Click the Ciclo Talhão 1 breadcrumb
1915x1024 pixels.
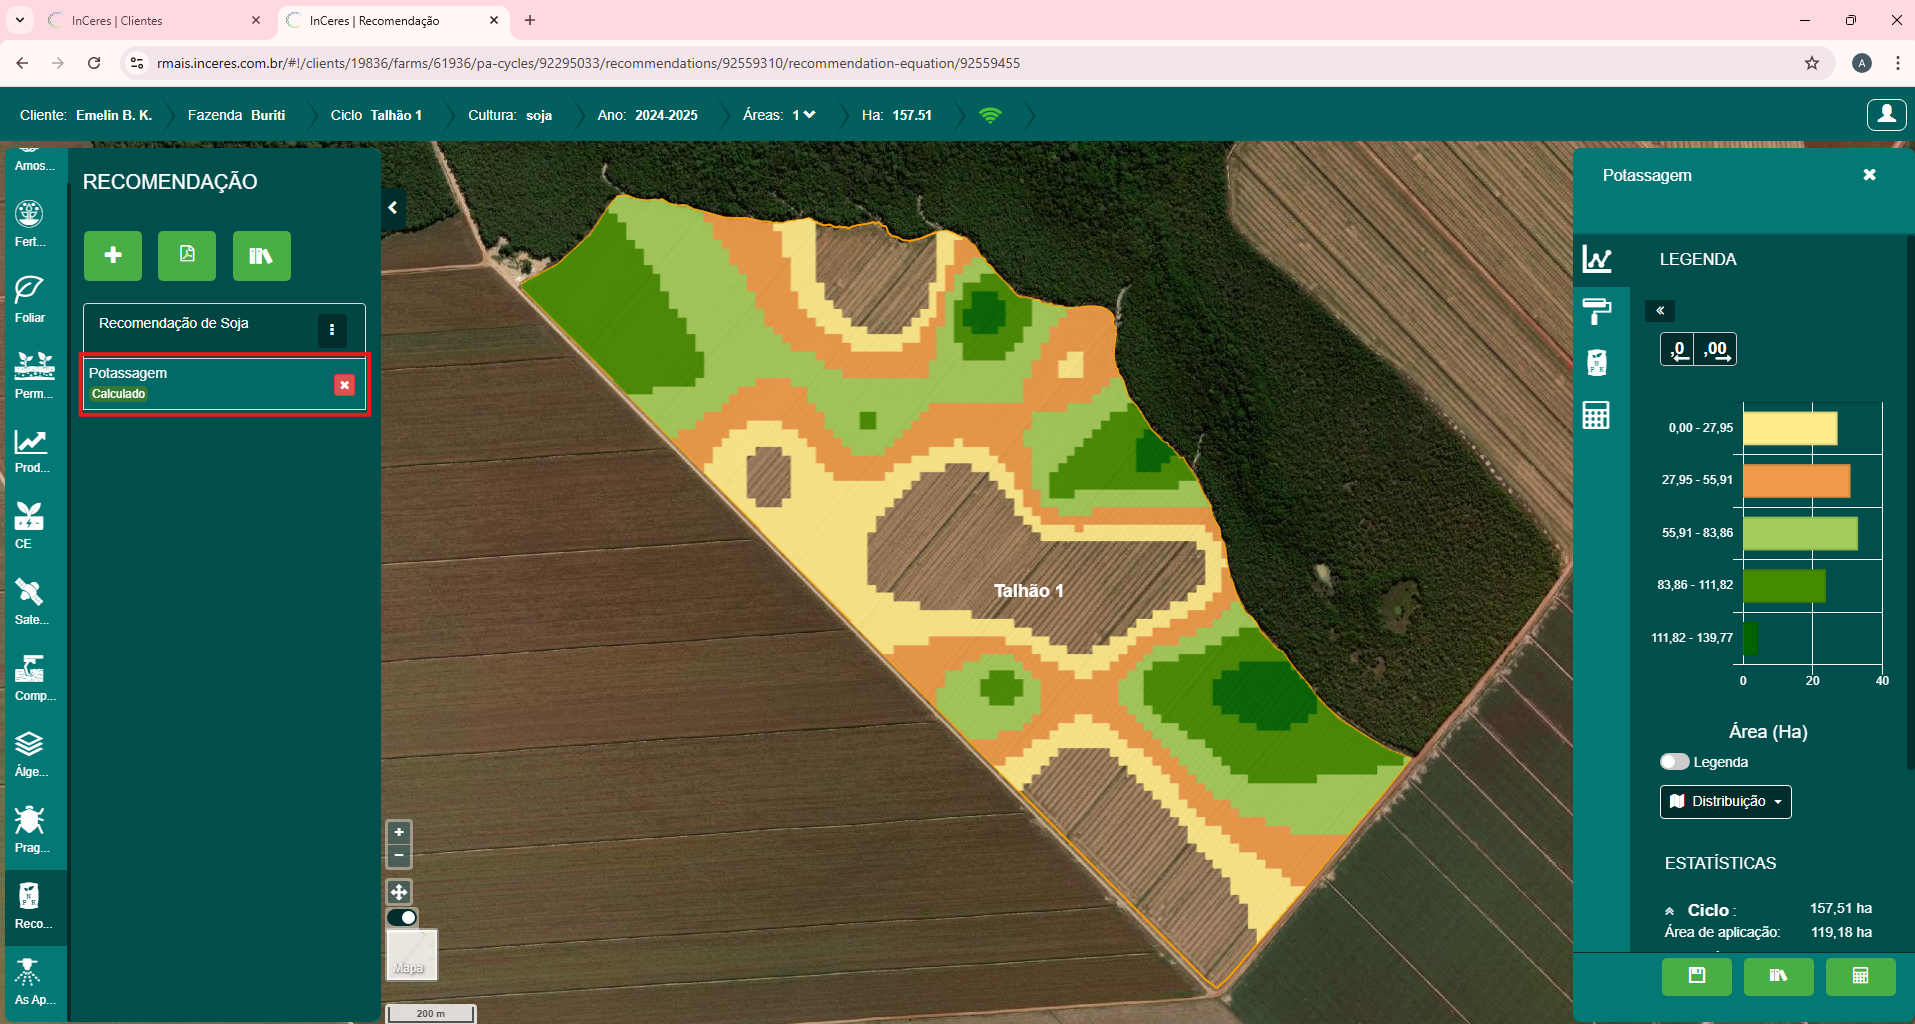coord(376,115)
